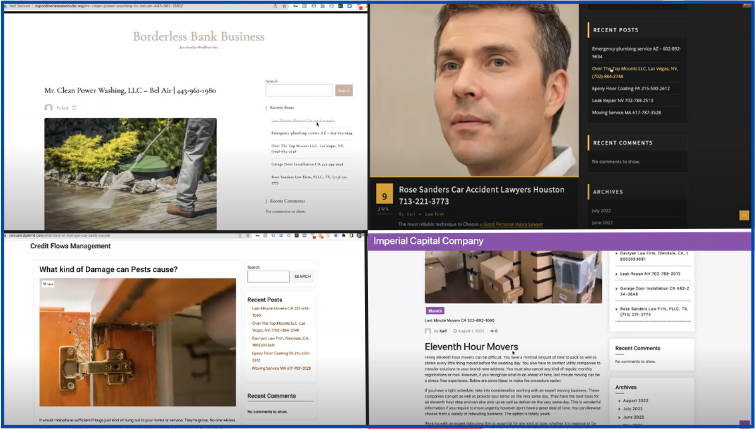Open Epoxy Floor Coating PA on Credit Flows Management

pos(281,357)
